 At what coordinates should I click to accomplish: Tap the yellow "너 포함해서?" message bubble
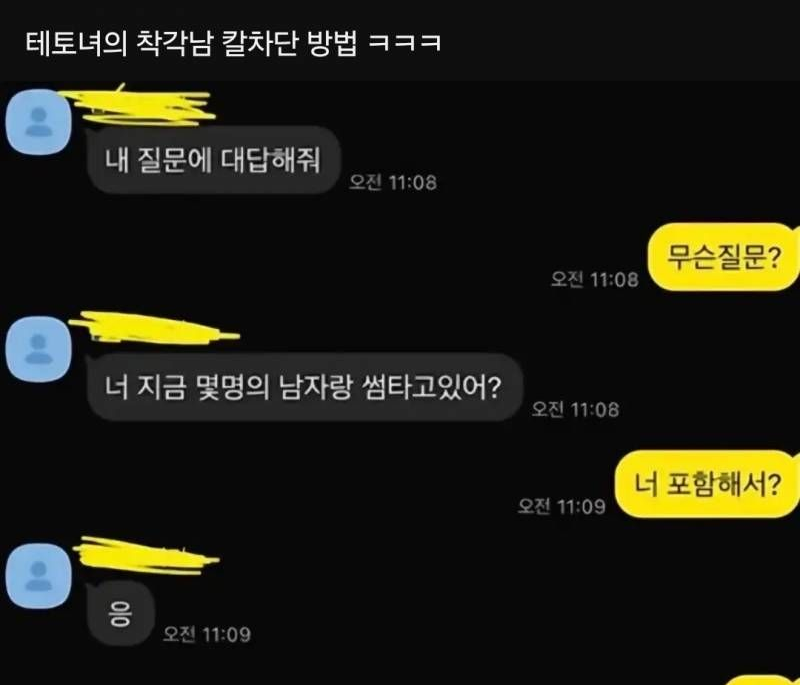(x=707, y=484)
